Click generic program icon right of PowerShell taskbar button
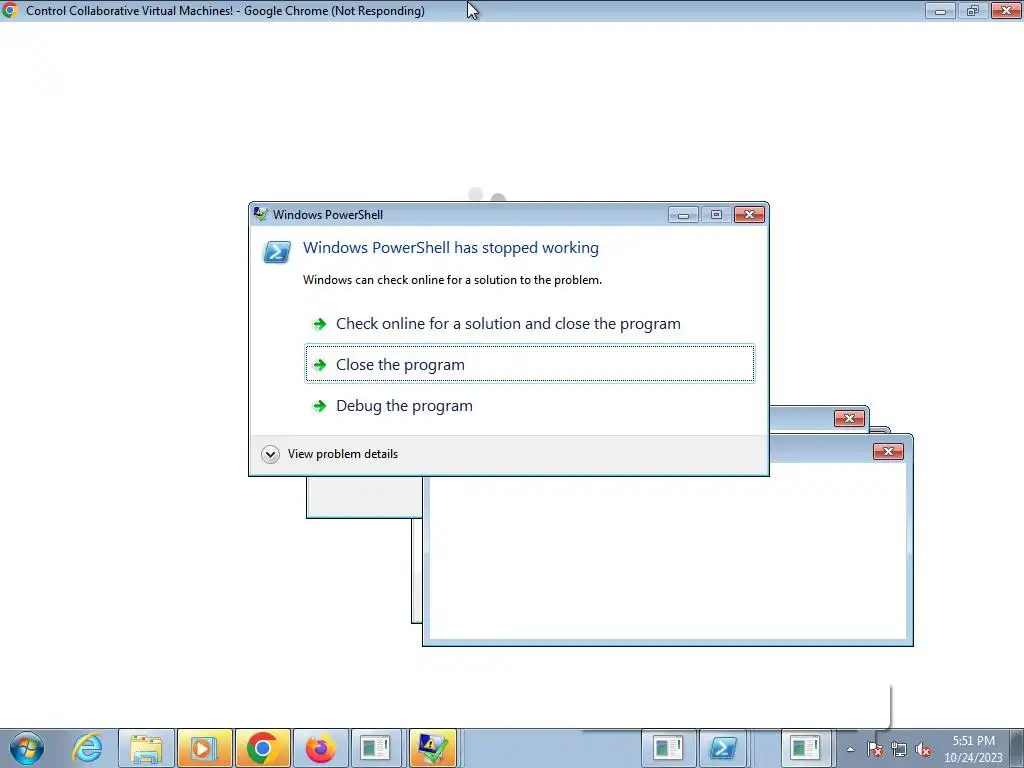 click(805, 748)
